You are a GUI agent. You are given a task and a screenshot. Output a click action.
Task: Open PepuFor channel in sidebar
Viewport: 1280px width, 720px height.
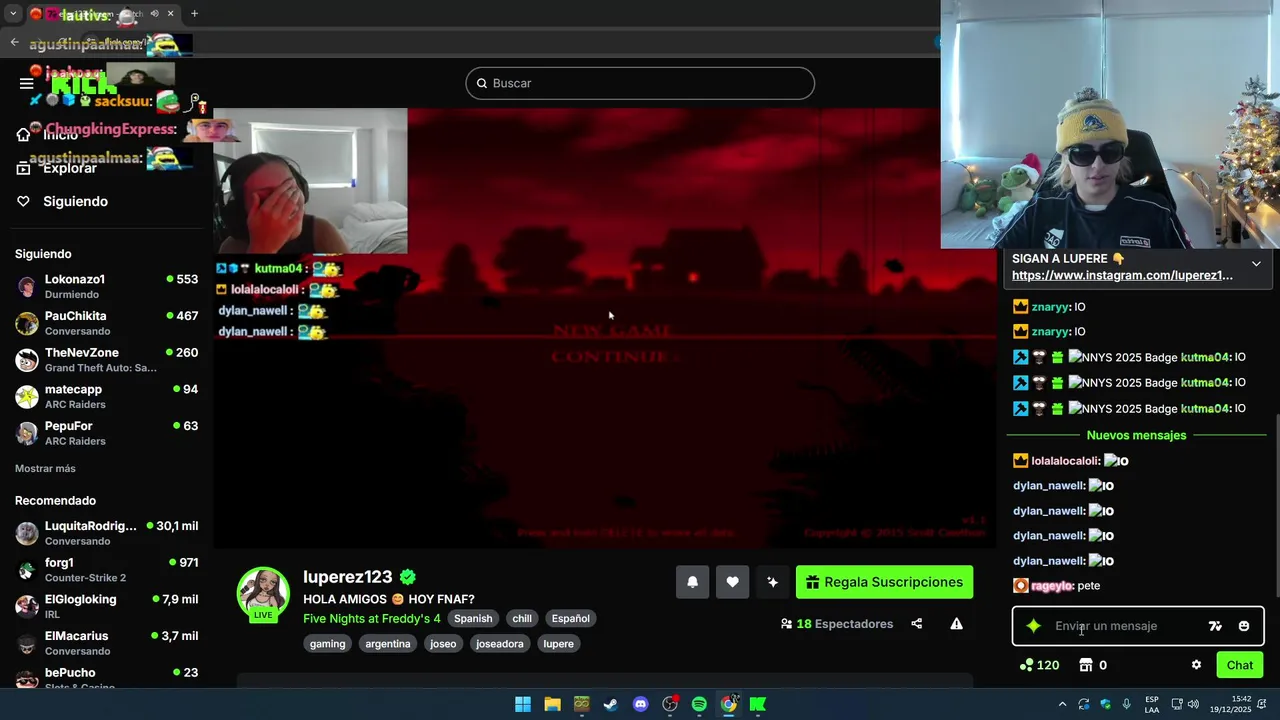coord(106,433)
